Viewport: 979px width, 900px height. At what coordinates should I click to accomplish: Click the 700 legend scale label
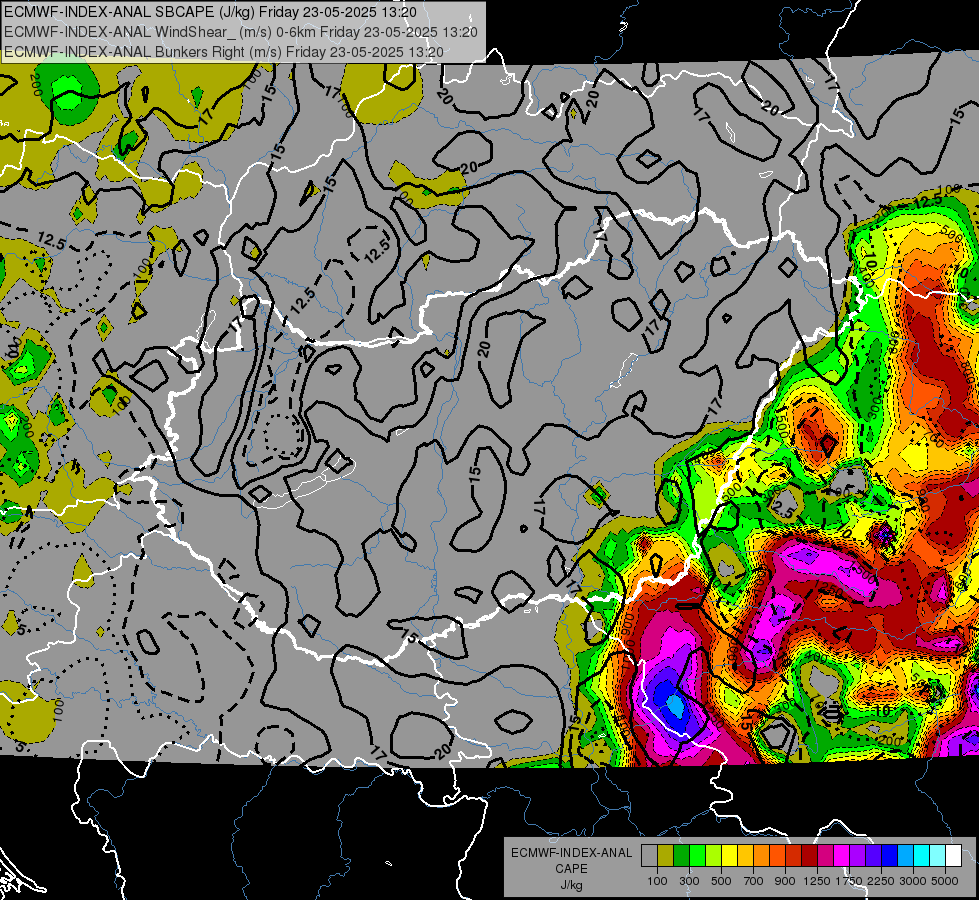754,881
